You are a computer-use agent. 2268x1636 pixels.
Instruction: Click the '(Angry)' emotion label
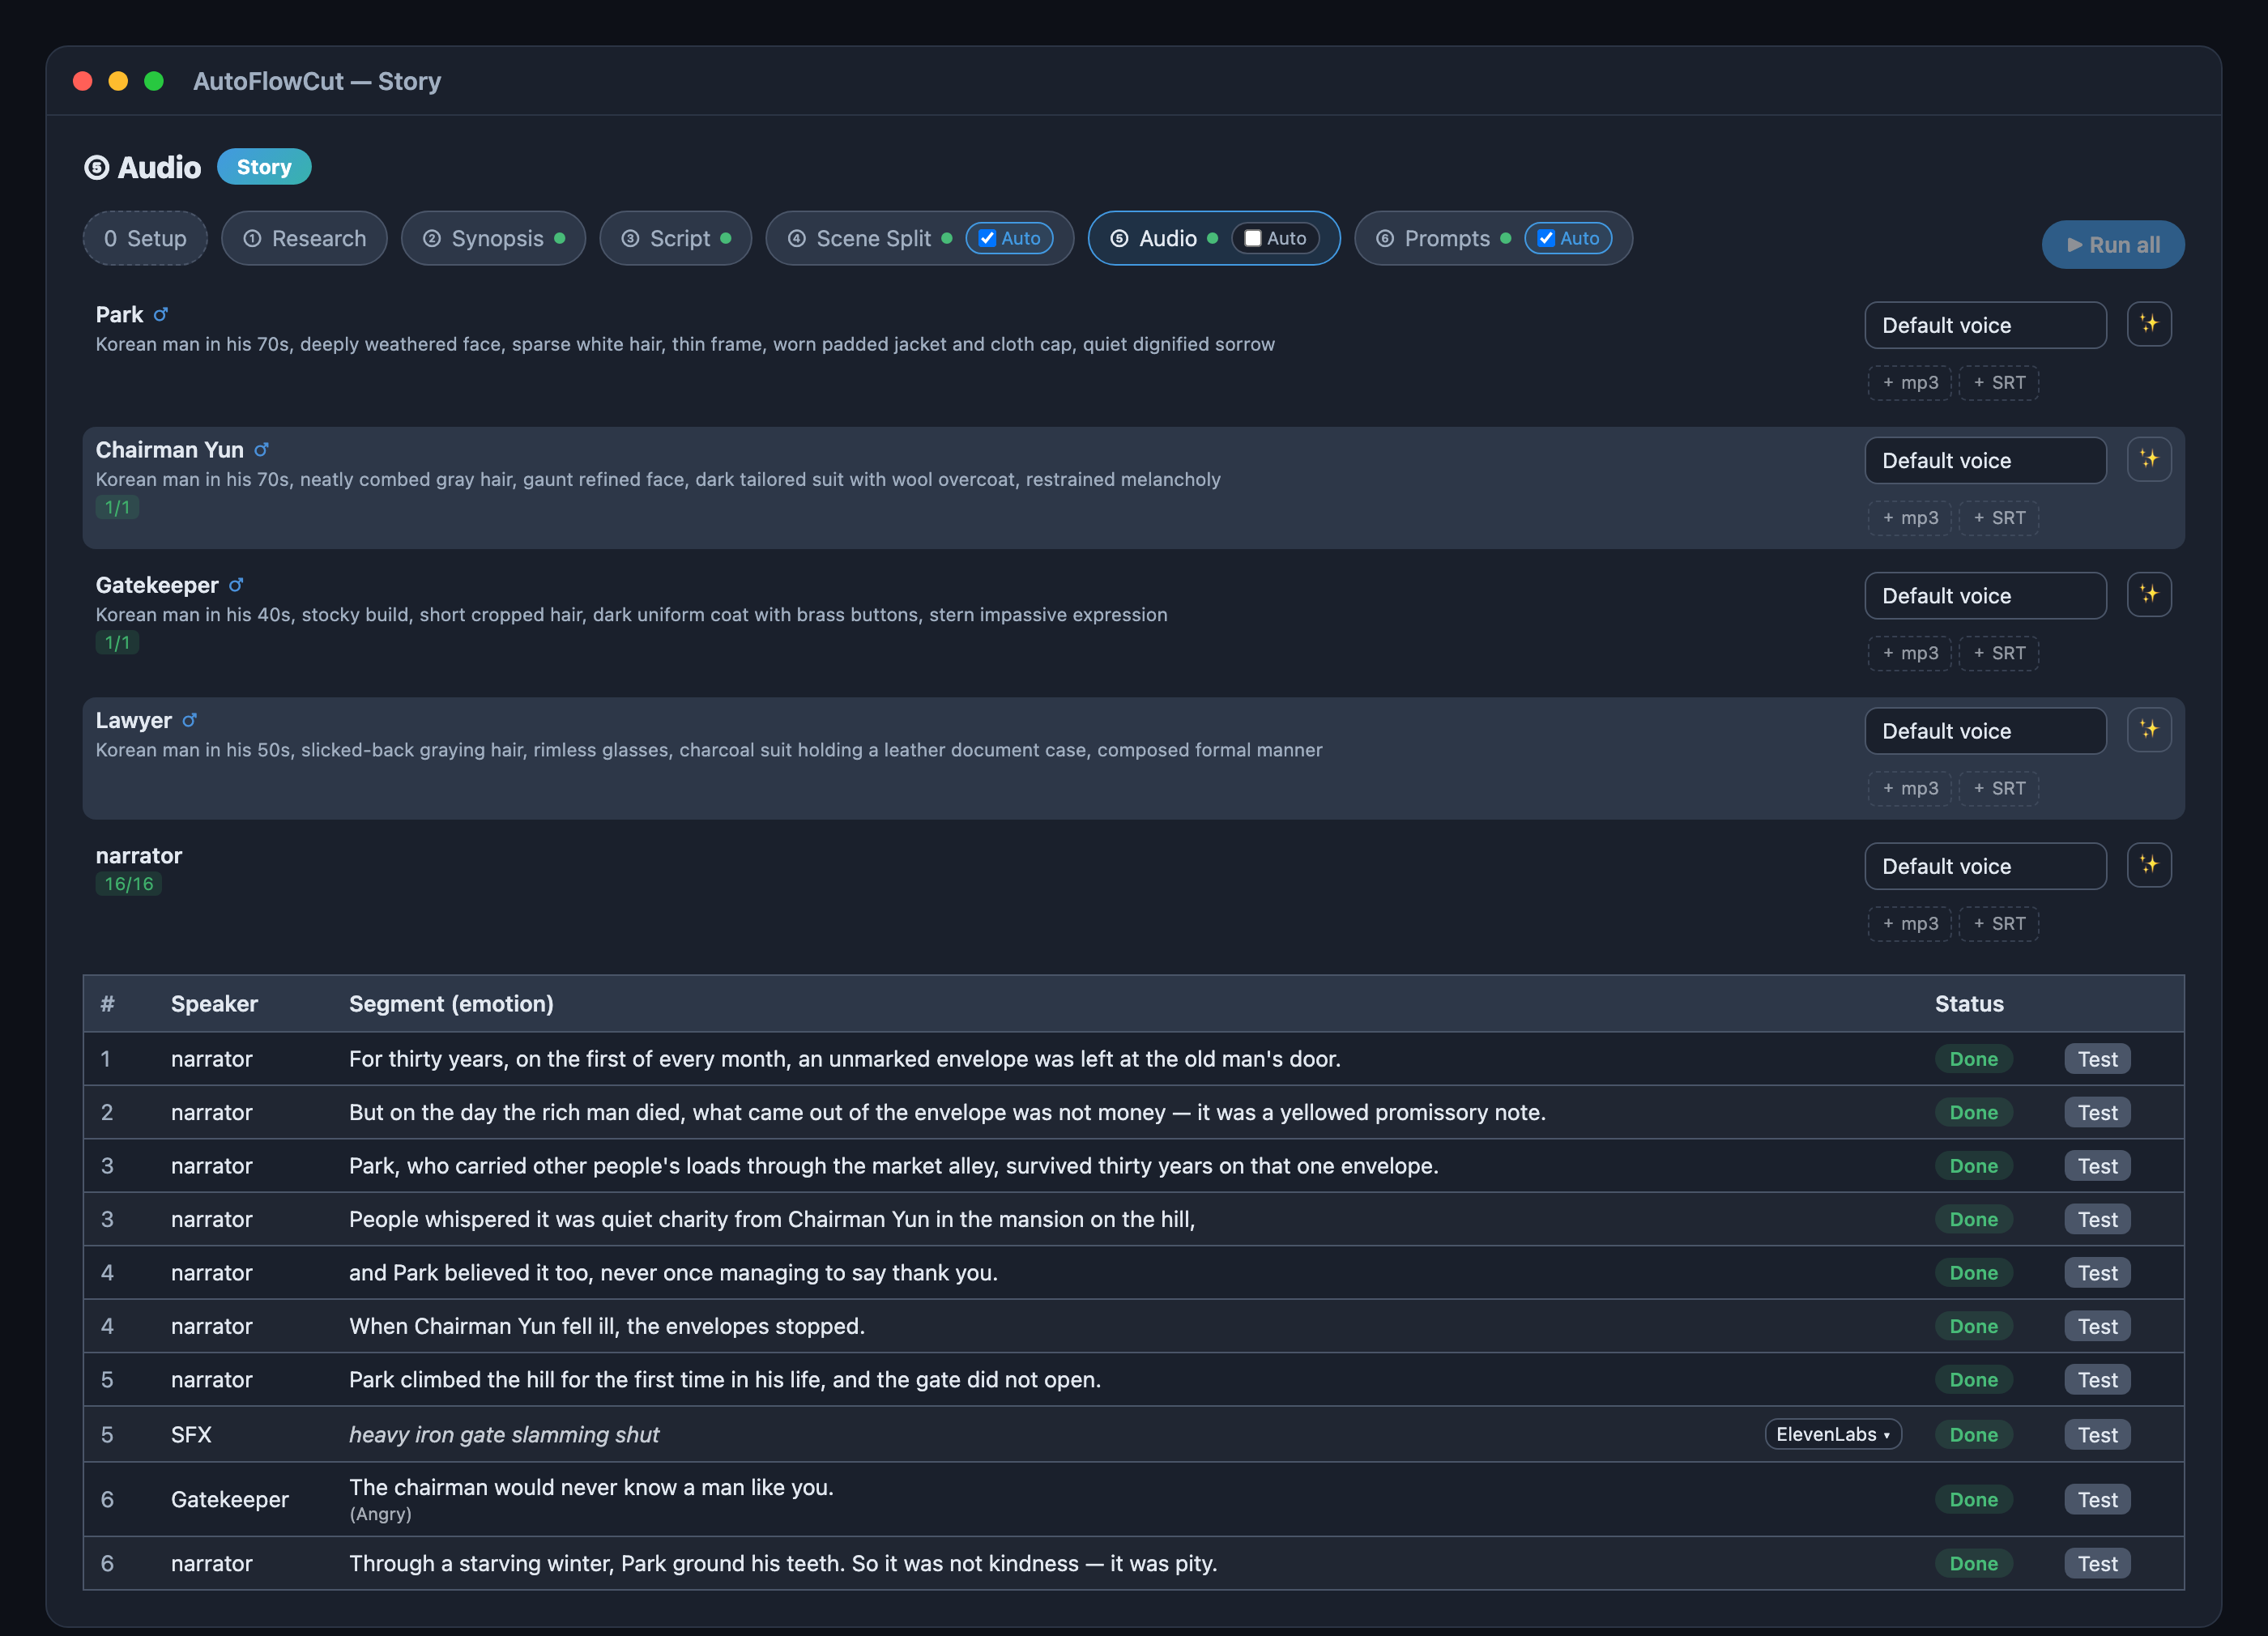[x=380, y=1514]
